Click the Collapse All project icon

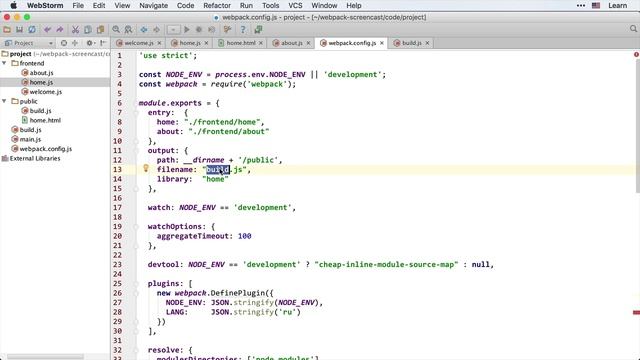[x=75, y=43]
